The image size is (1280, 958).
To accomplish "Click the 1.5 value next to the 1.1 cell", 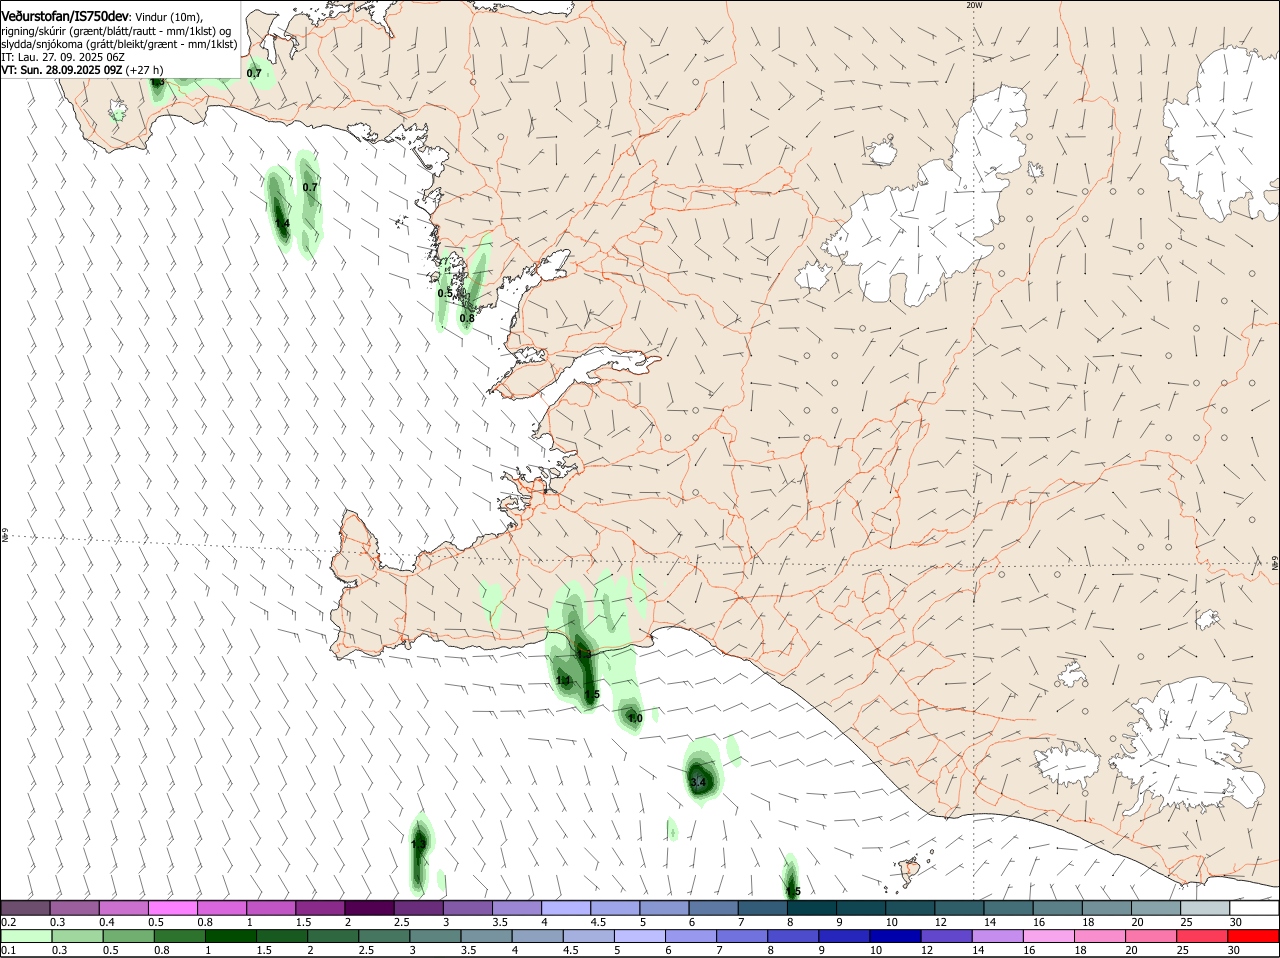I will (592, 694).
